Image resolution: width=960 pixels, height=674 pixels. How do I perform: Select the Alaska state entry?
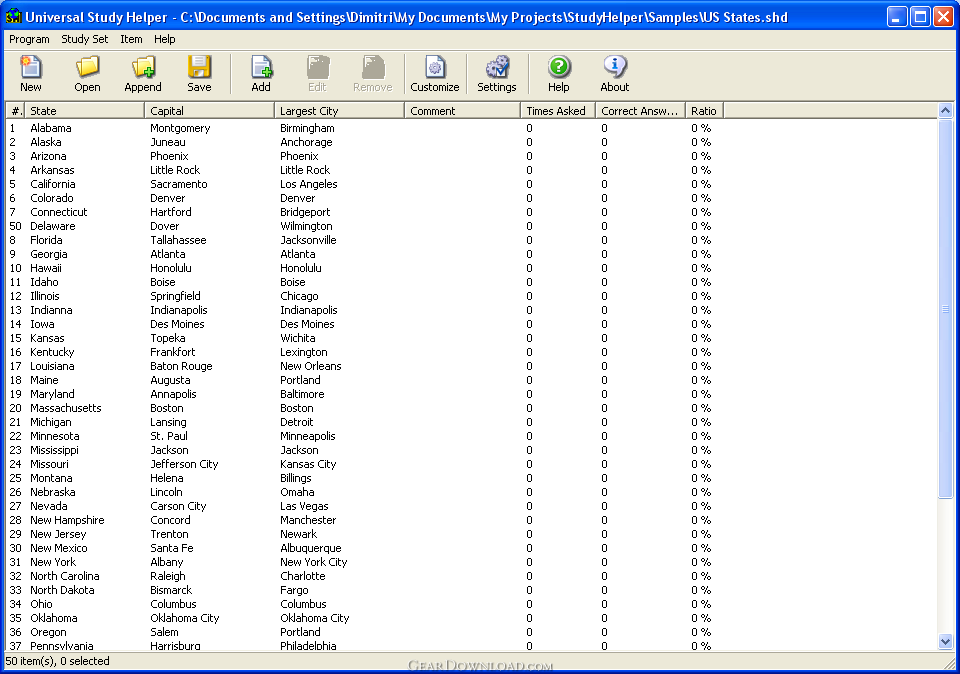tap(46, 142)
